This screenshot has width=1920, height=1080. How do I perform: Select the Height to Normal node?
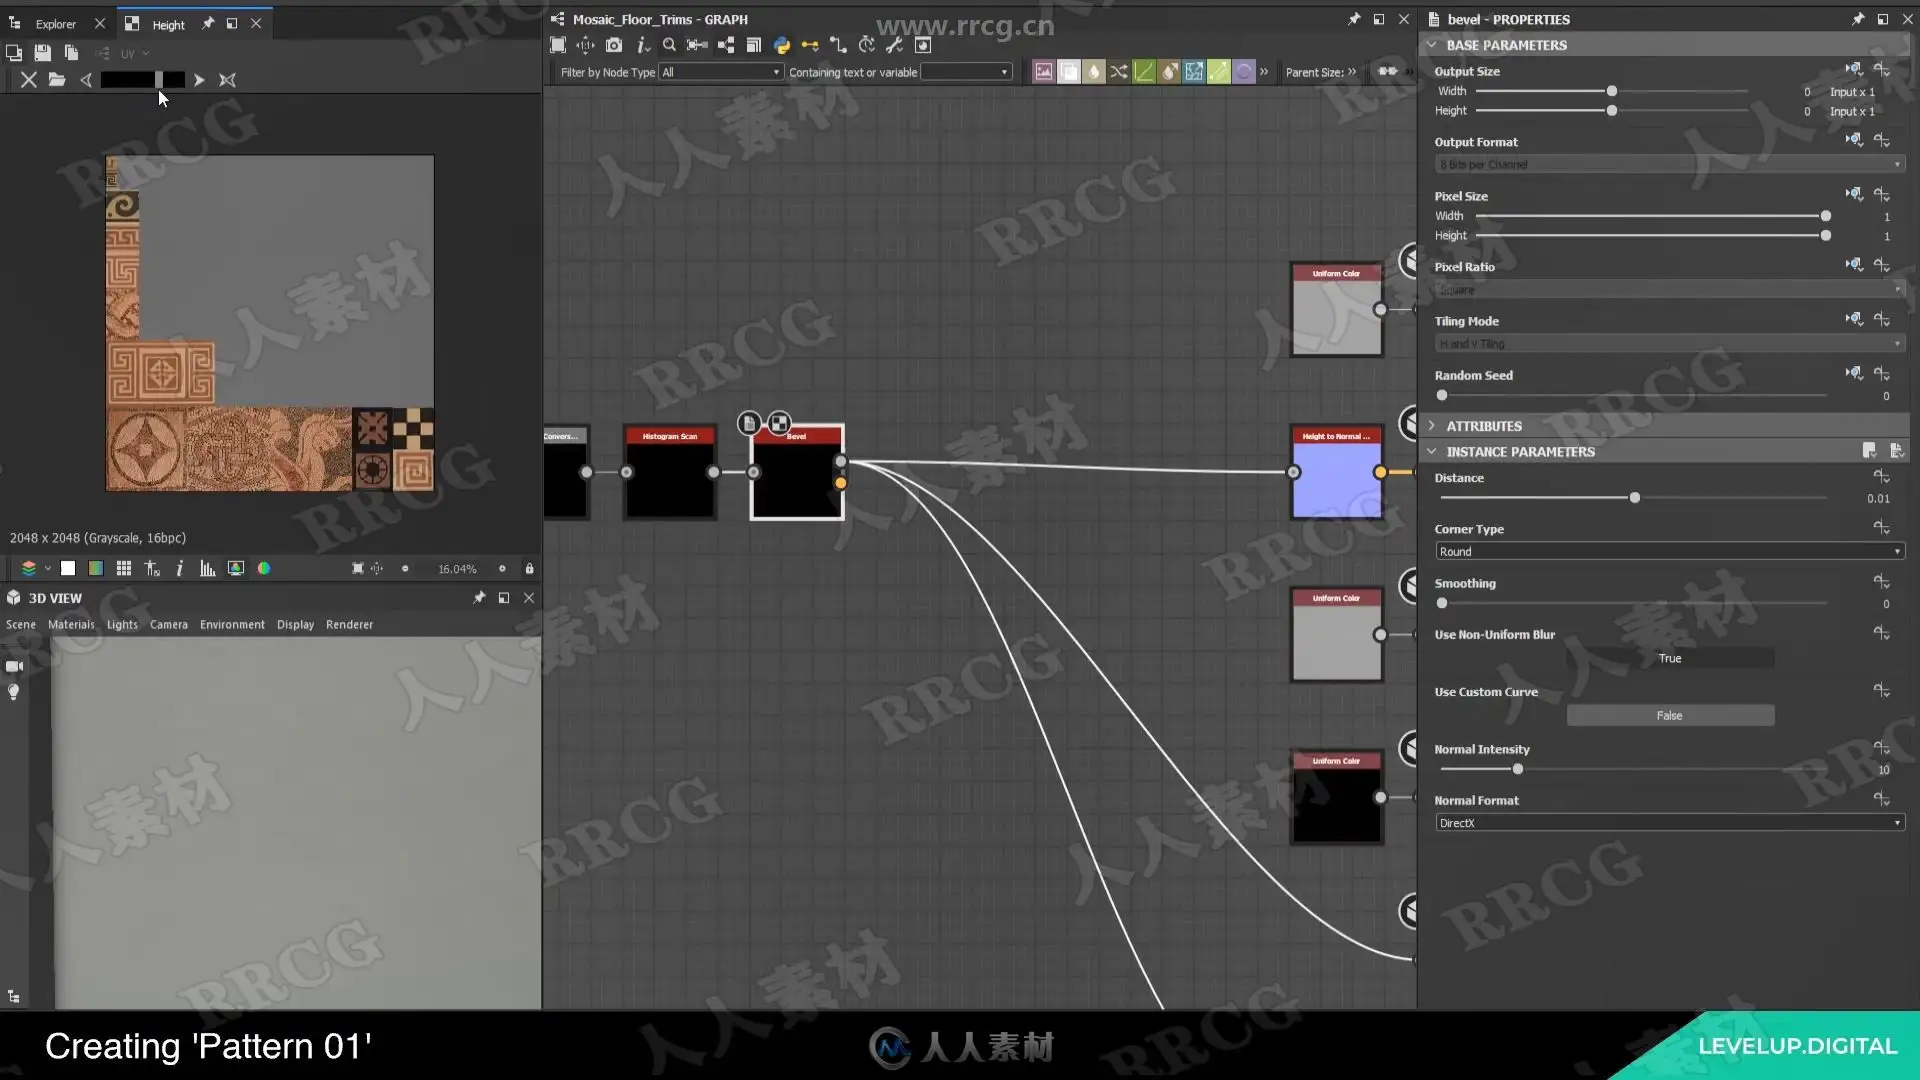click(1336, 475)
